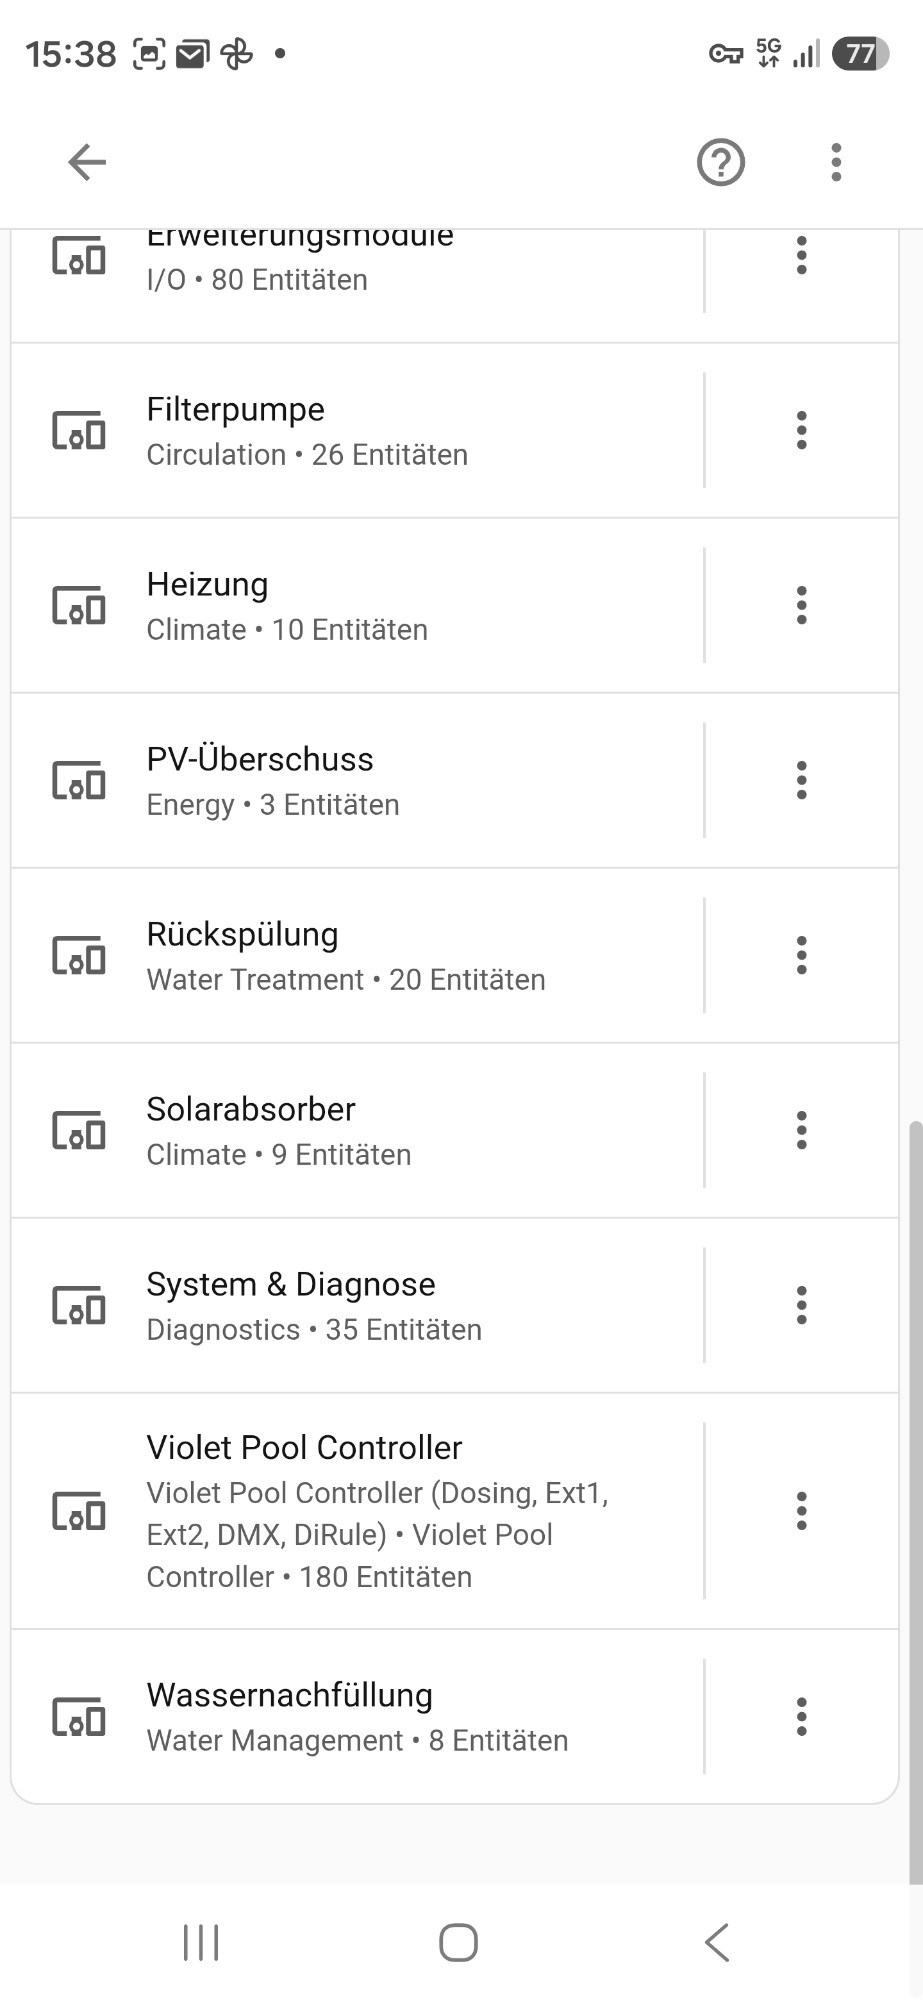Open the PV-Überschuss device entry

click(x=357, y=780)
